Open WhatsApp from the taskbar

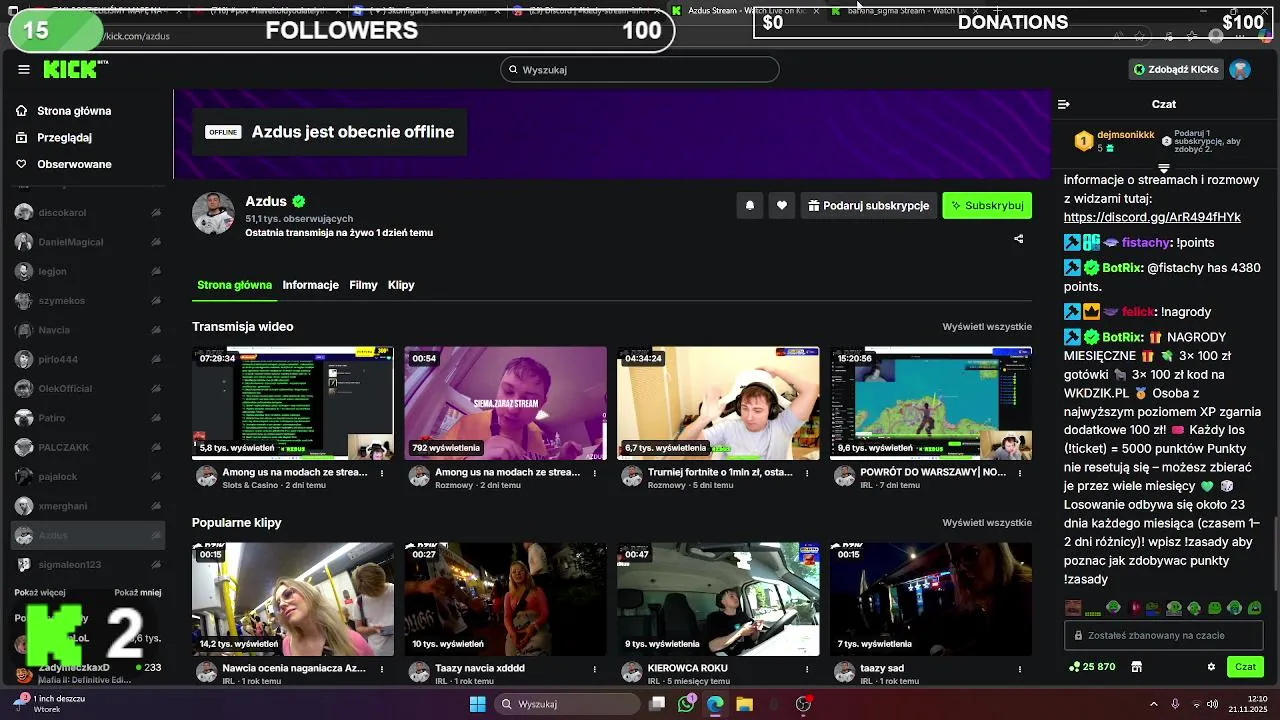[x=686, y=704]
